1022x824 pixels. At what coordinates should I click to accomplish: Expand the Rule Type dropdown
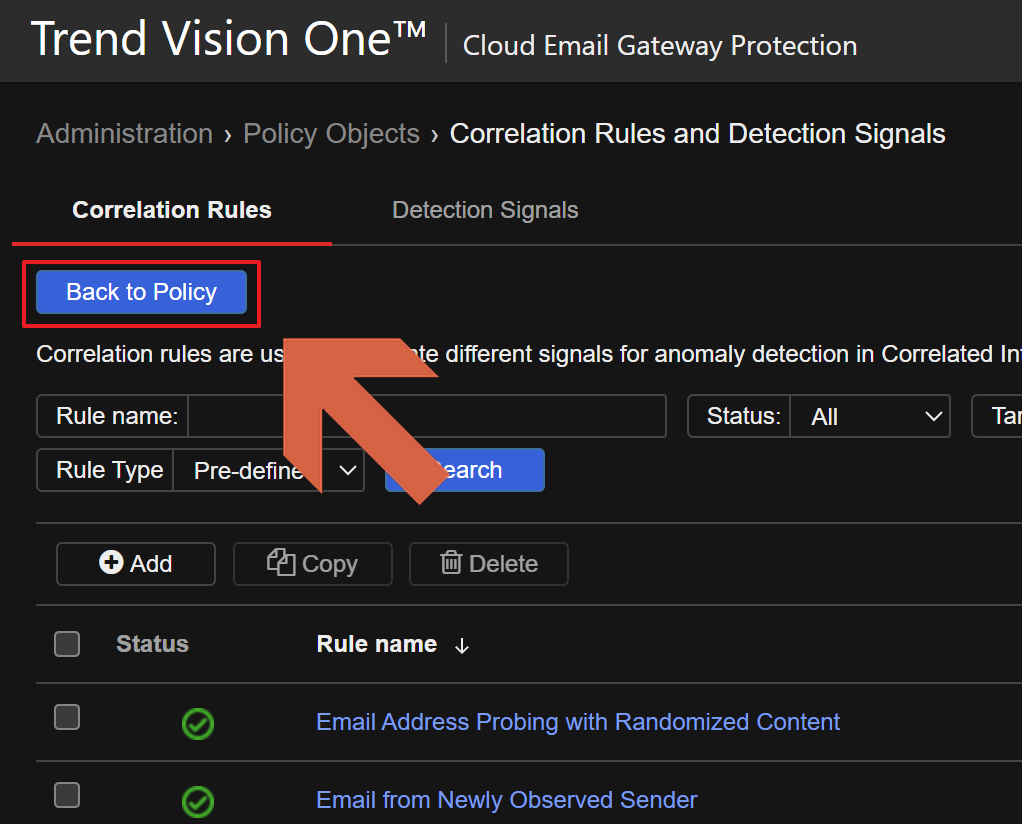pos(268,470)
